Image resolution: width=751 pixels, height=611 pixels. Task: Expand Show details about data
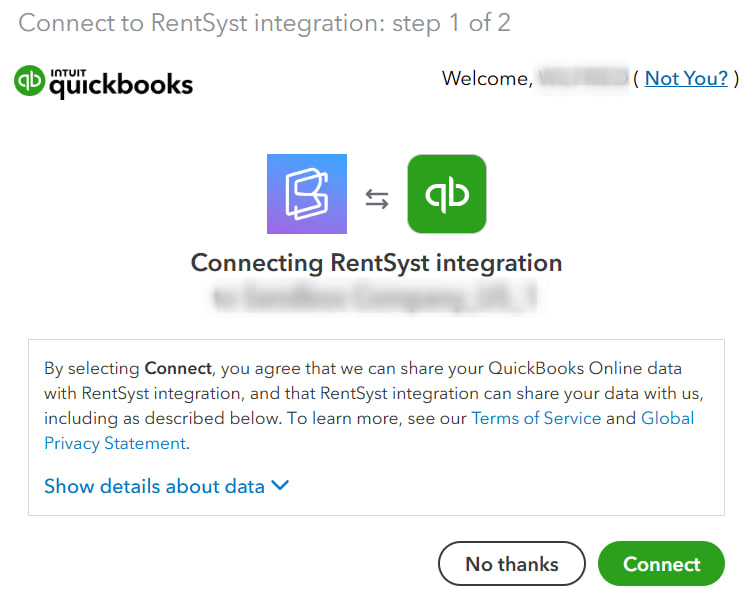coord(155,486)
